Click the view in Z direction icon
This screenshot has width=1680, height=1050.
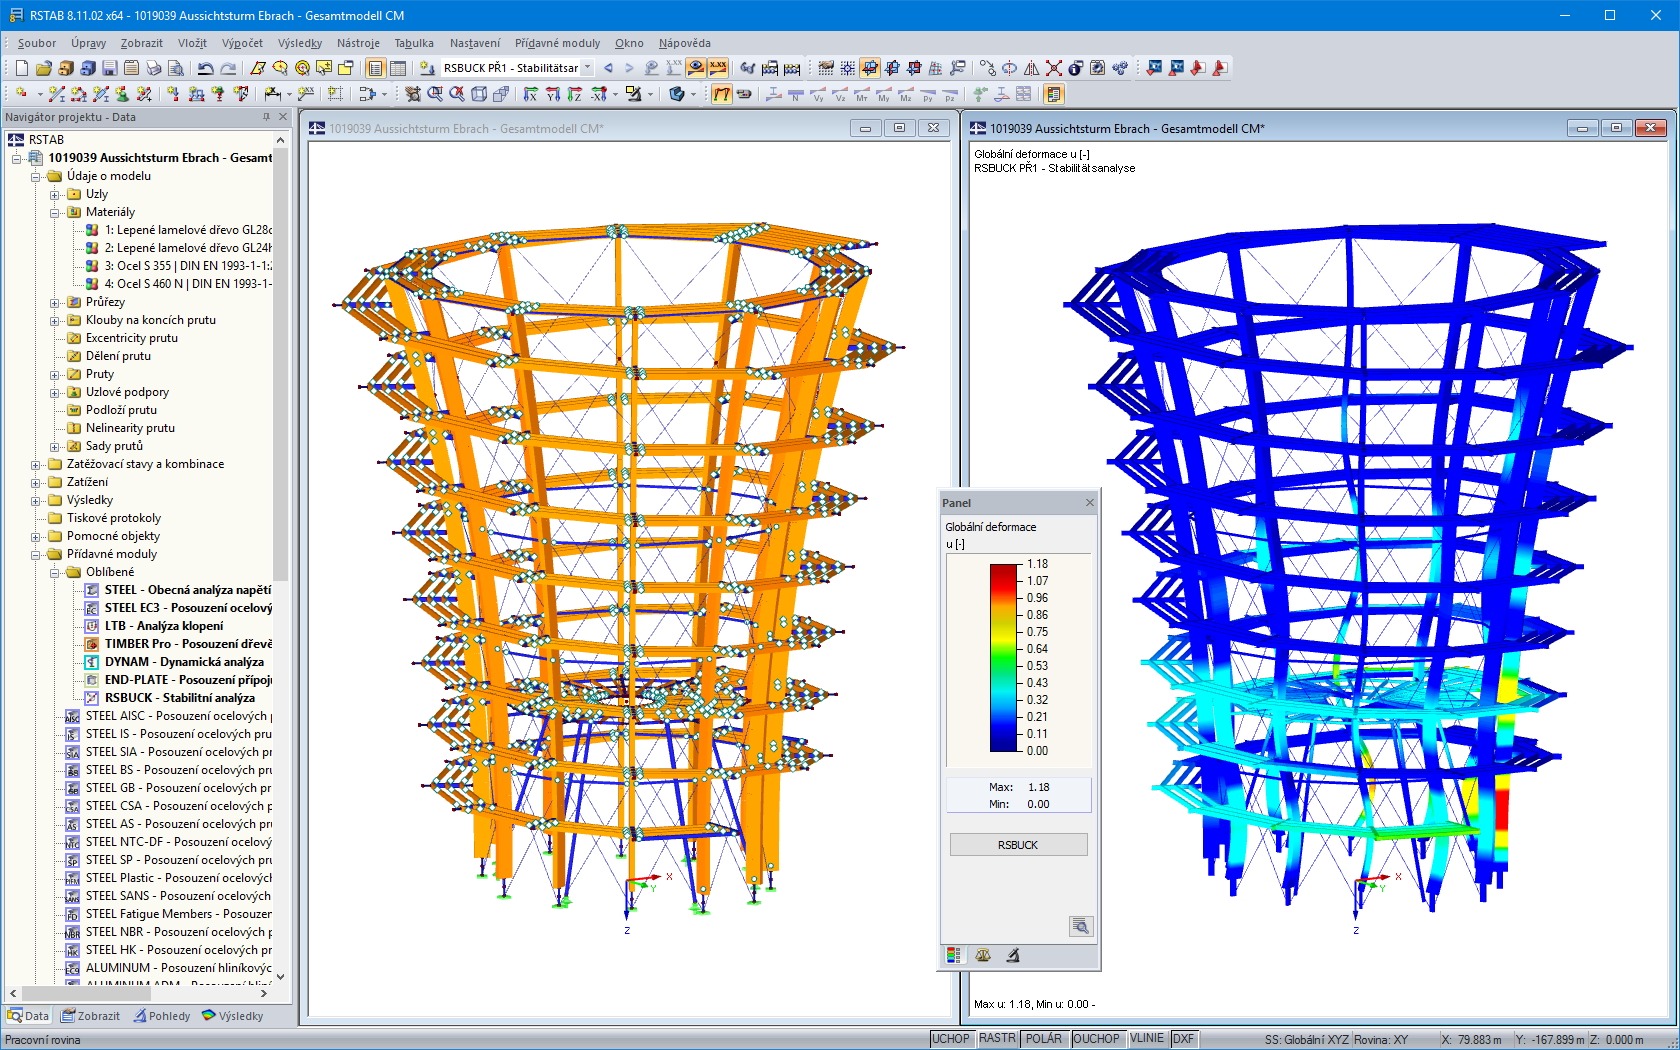575,94
